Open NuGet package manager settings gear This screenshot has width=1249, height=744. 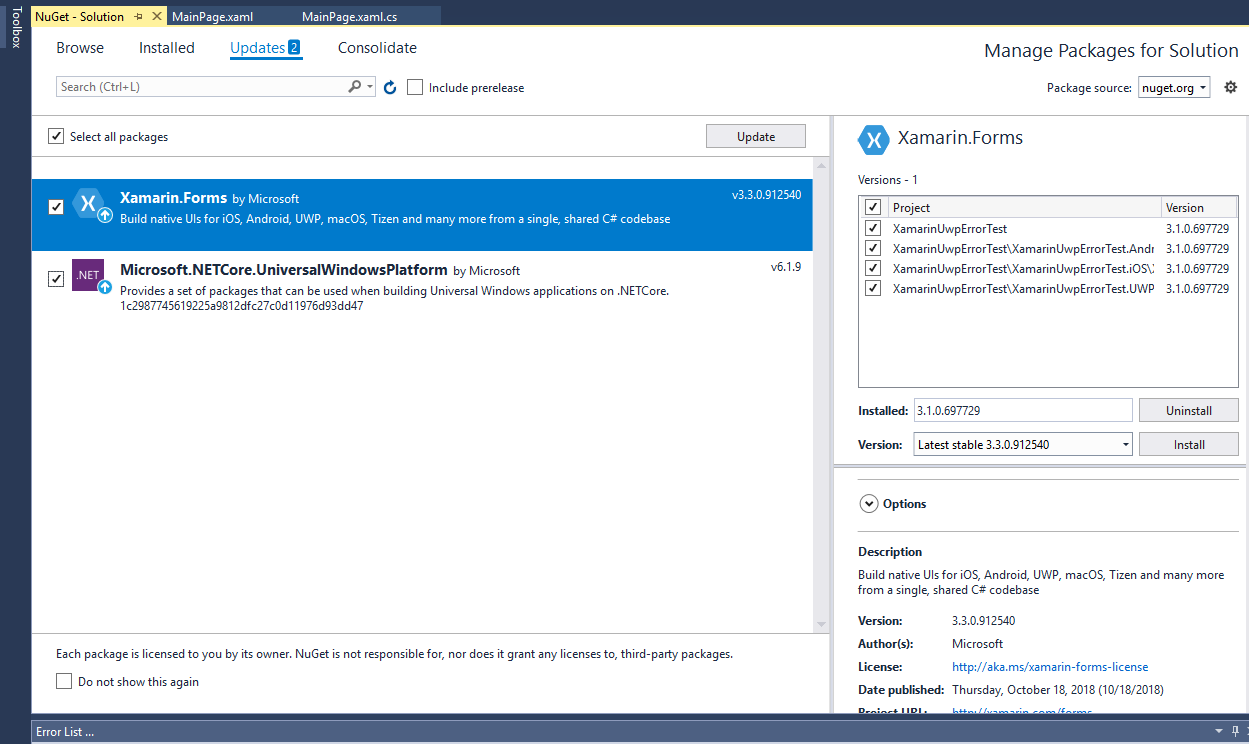pyautogui.click(x=1230, y=87)
